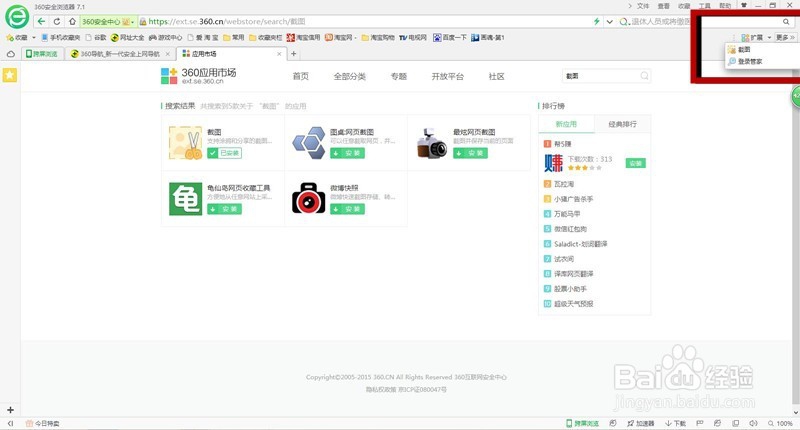Open 专题 in the store navigation
This screenshot has height=430, width=800.
[x=398, y=76]
